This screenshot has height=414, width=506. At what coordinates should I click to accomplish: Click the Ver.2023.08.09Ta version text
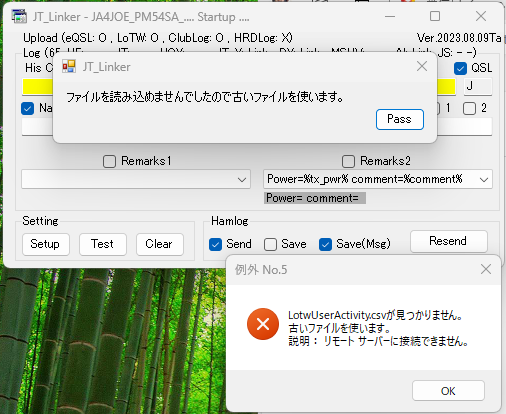click(x=459, y=38)
